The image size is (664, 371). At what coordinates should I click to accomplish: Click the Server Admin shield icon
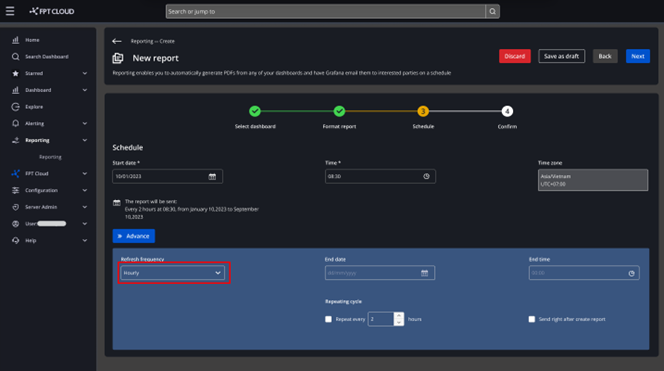(16, 207)
